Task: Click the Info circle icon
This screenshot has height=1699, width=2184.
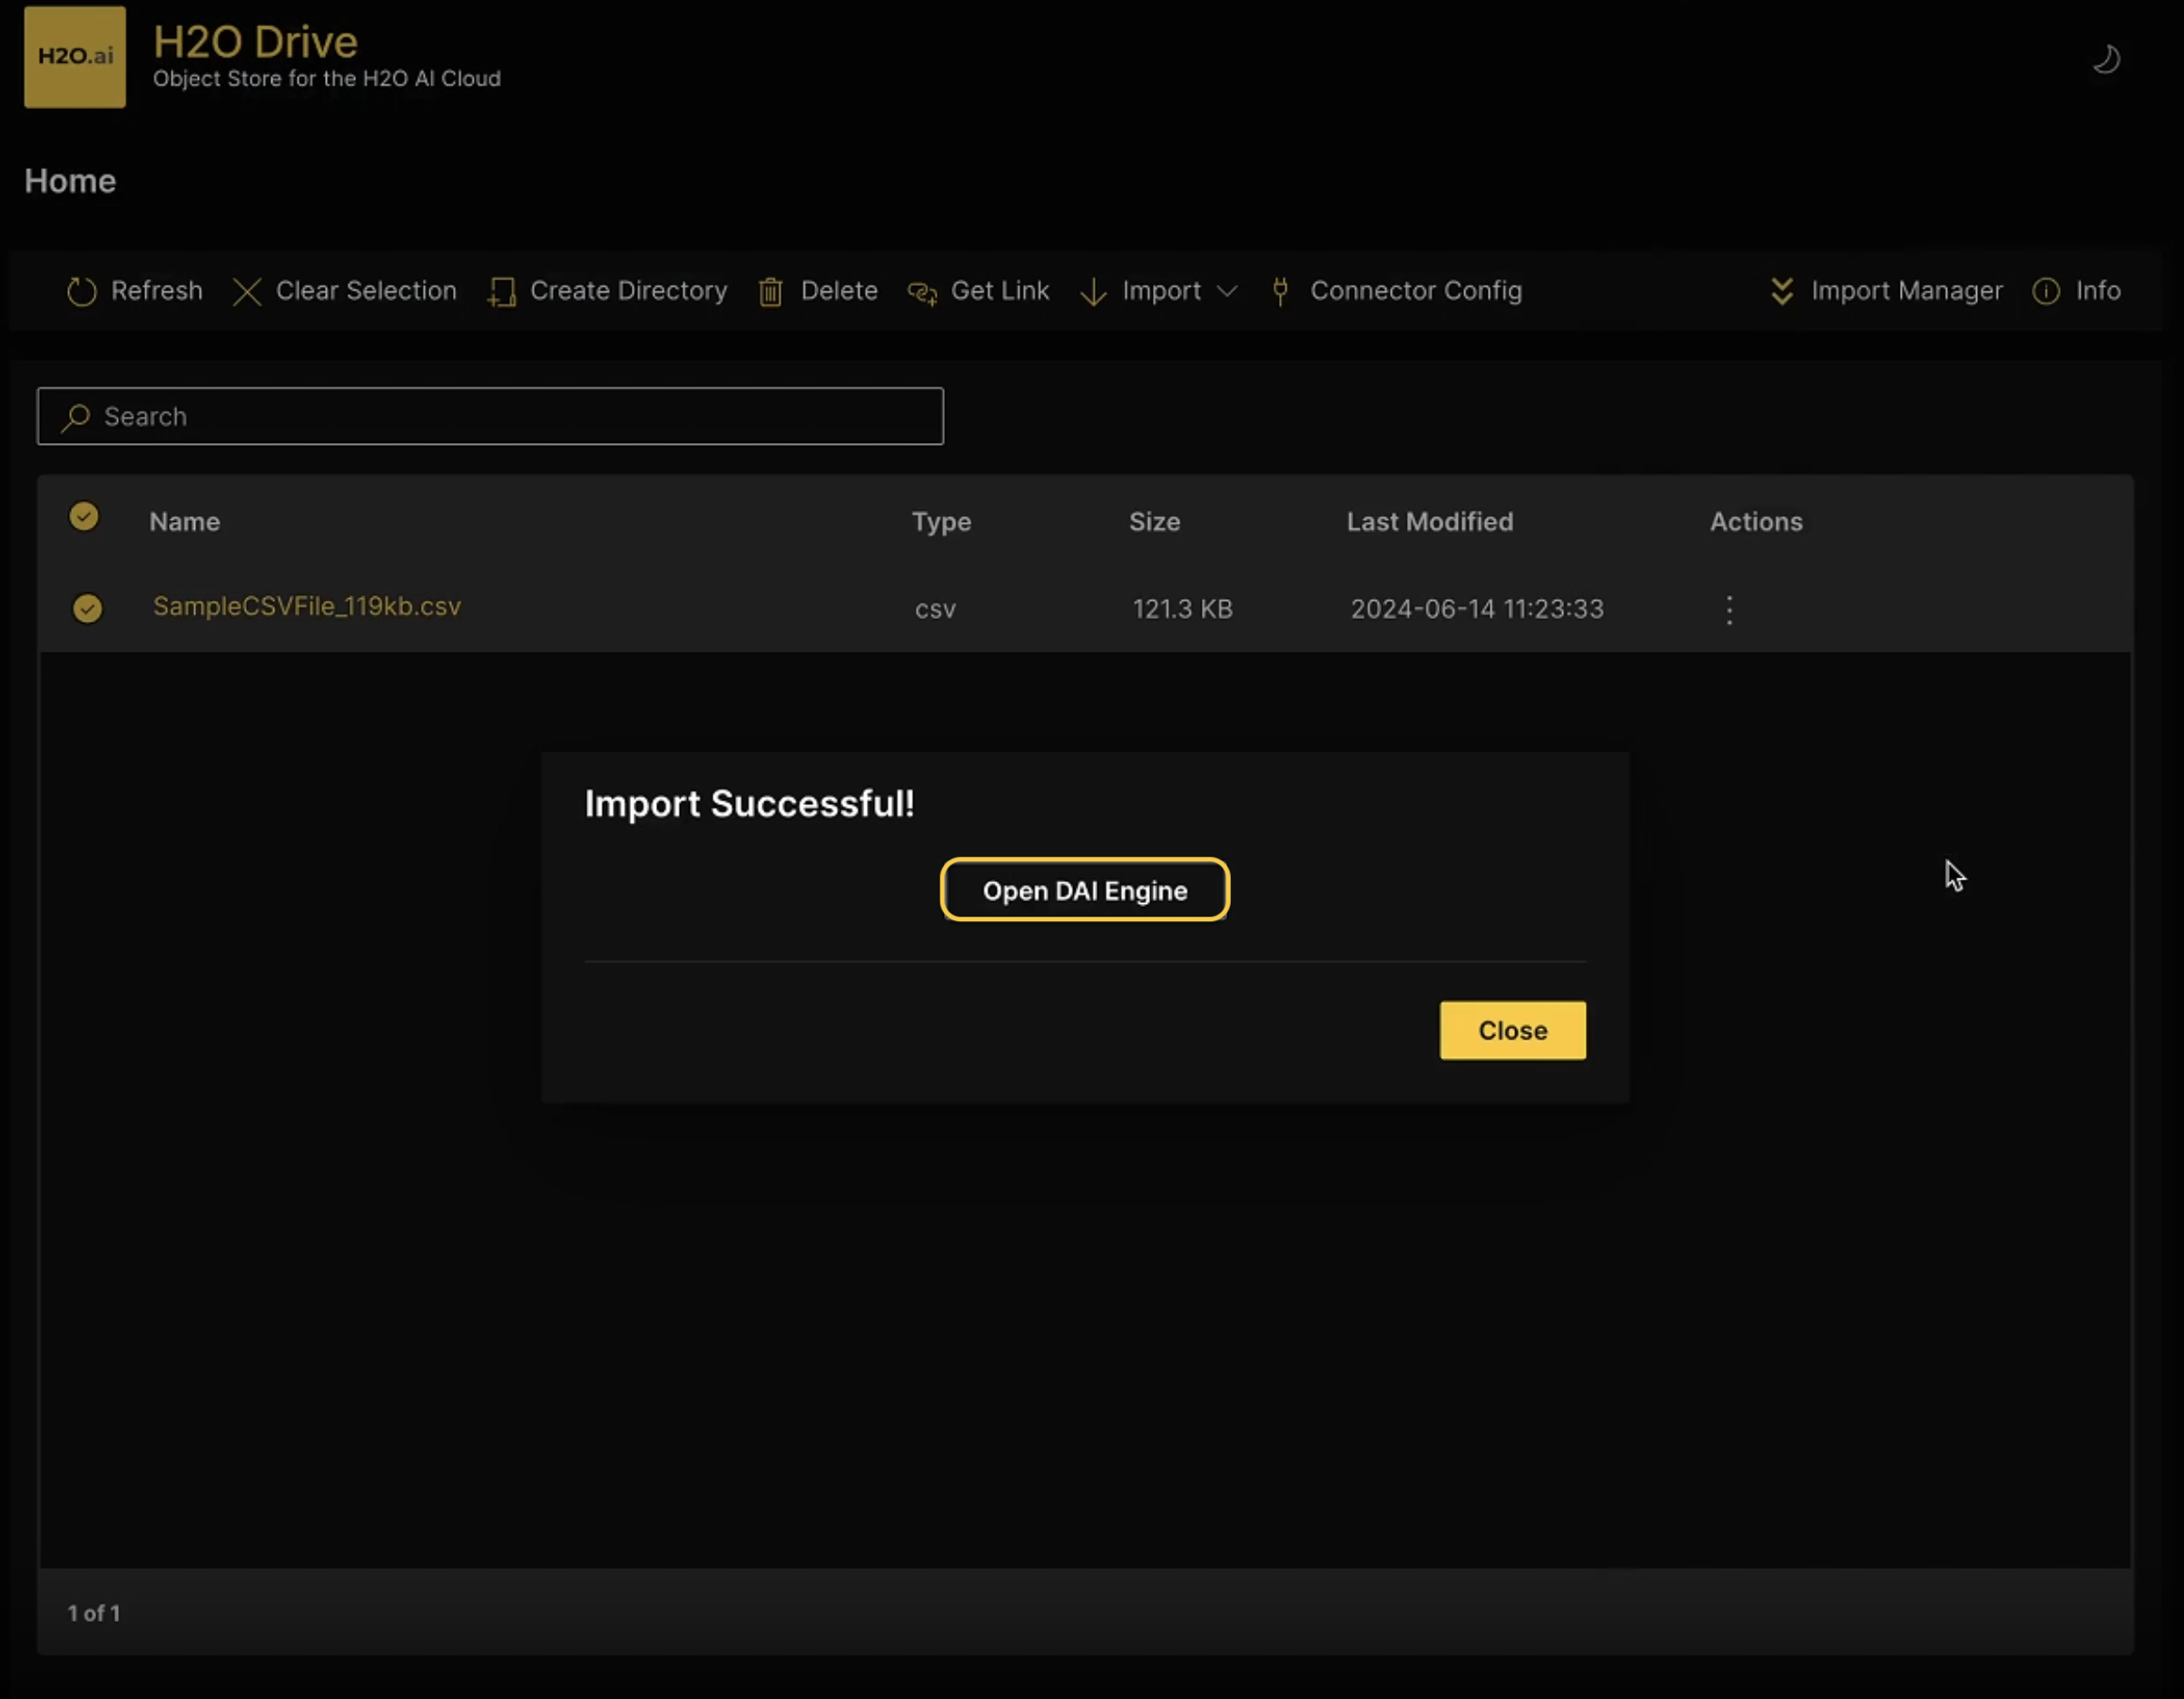Action: click(x=2046, y=291)
